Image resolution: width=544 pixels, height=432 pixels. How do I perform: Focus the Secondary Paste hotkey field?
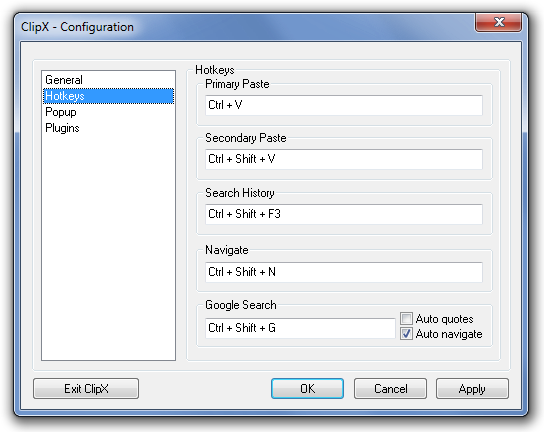[x=343, y=159]
